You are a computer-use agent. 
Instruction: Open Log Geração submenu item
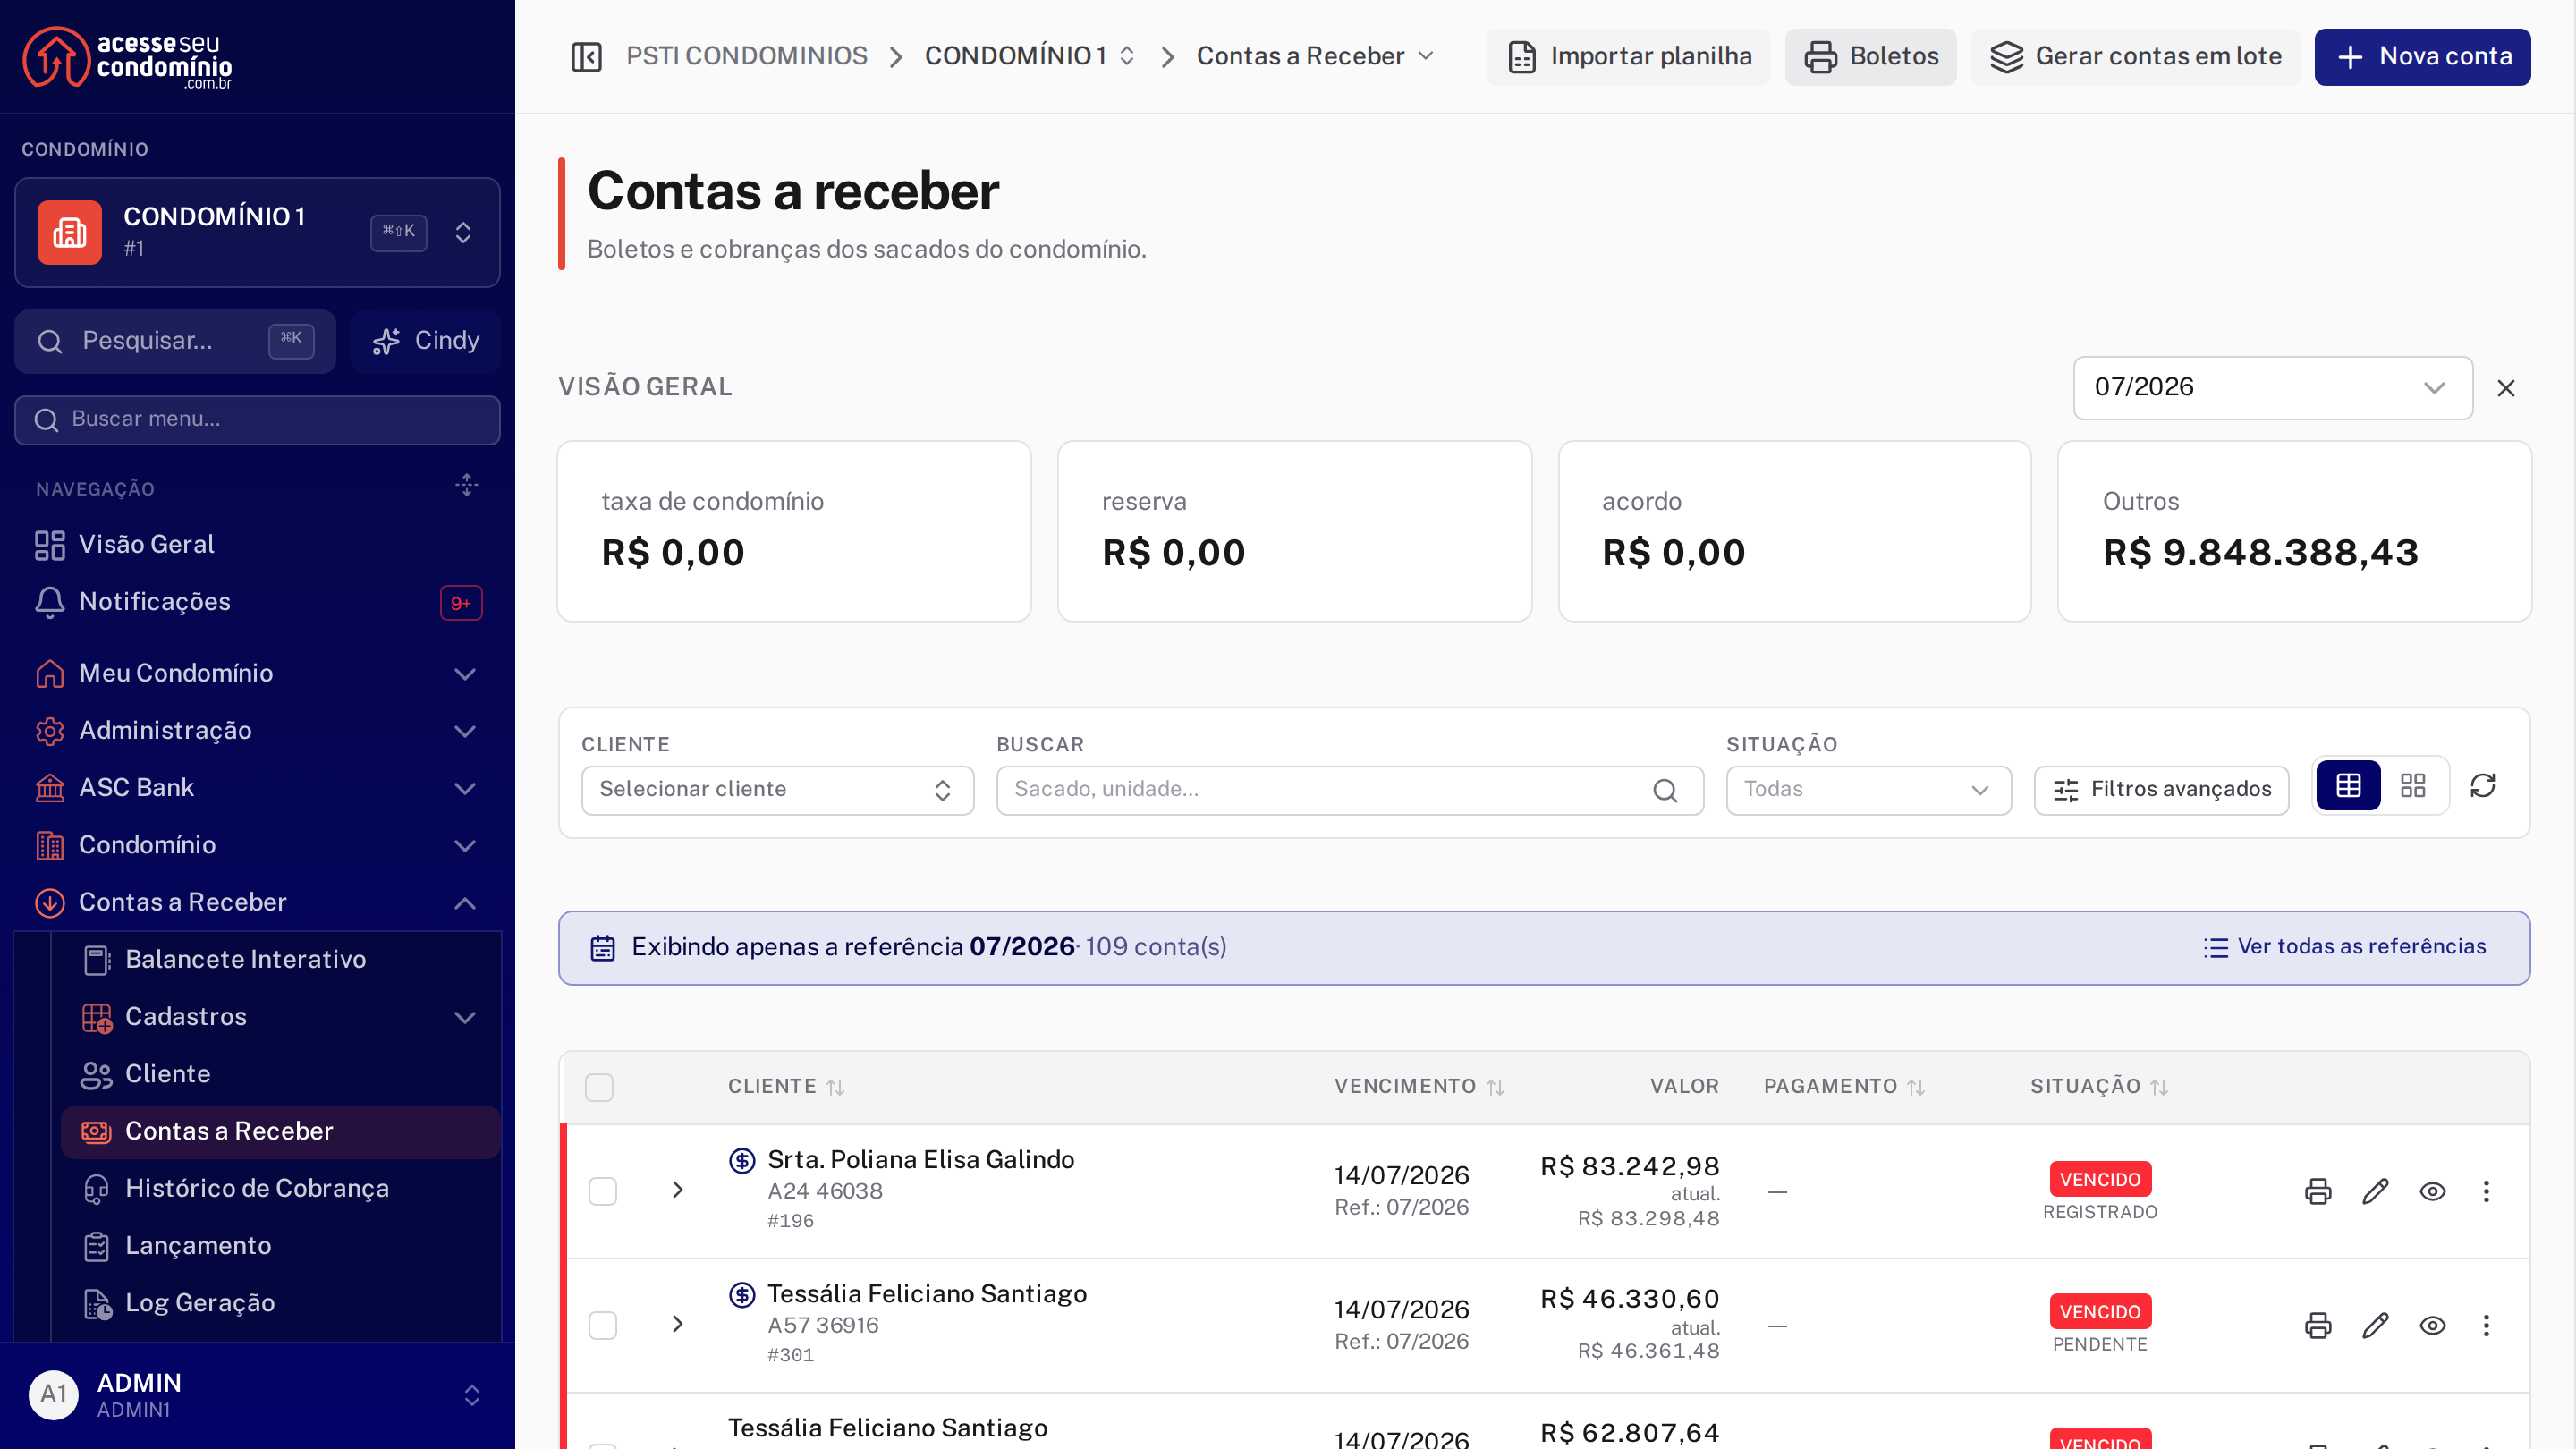281,1303
